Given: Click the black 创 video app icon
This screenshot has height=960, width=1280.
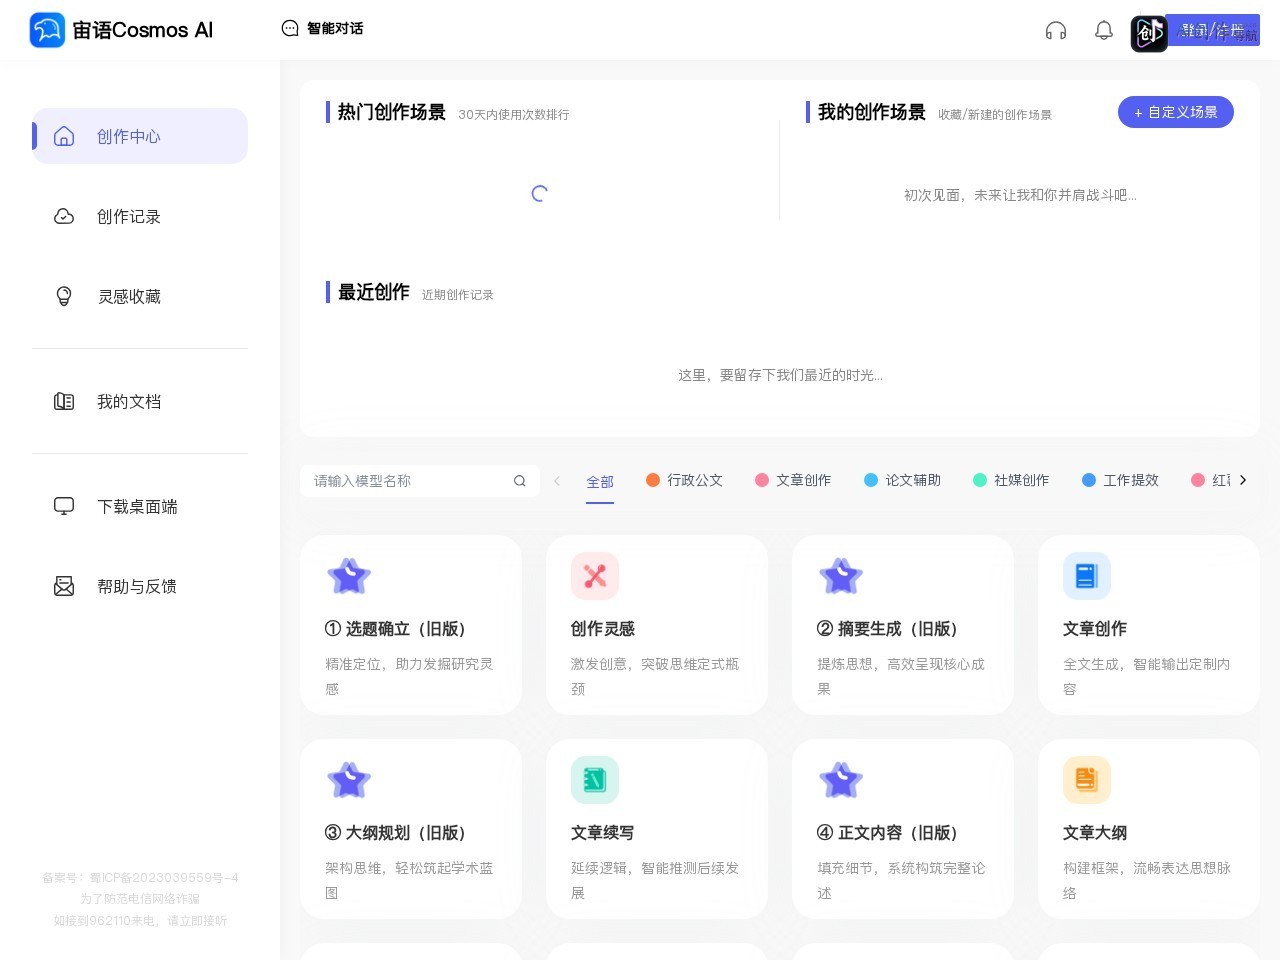Looking at the screenshot, I should (x=1149, y=34).
